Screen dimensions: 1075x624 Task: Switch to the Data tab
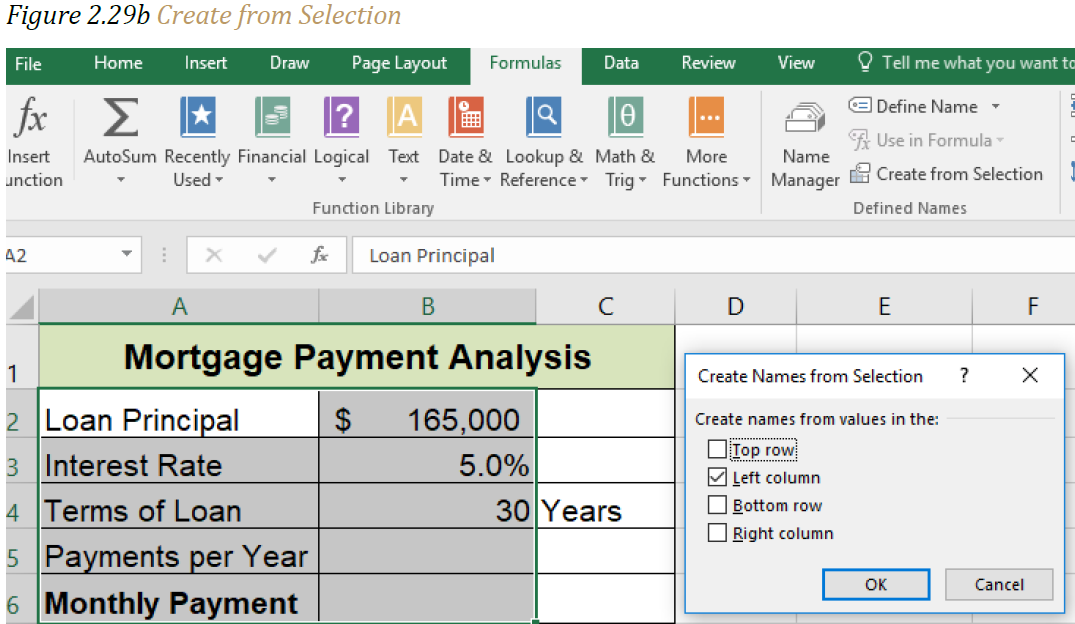621,63
